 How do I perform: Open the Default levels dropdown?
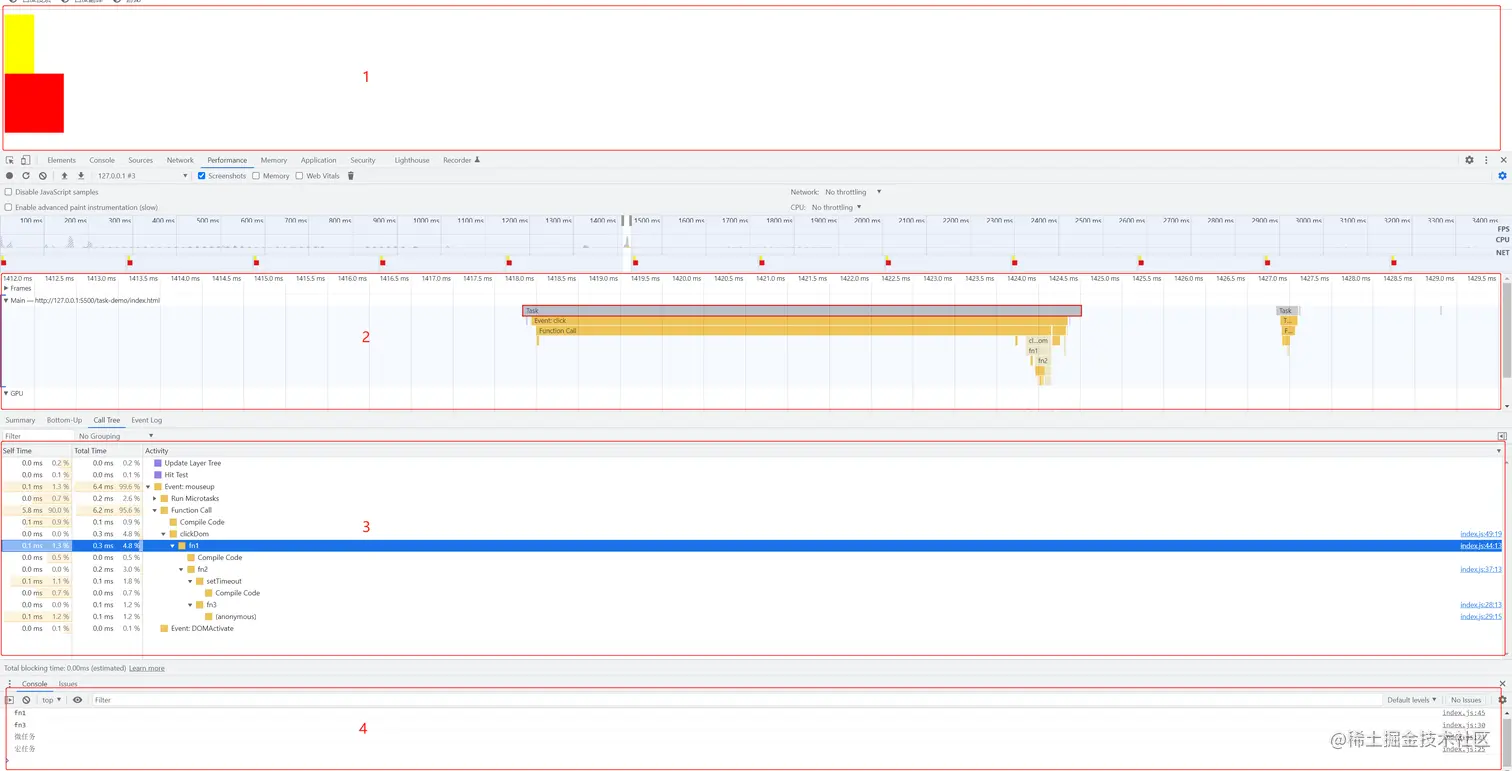tap(1412, 700)
